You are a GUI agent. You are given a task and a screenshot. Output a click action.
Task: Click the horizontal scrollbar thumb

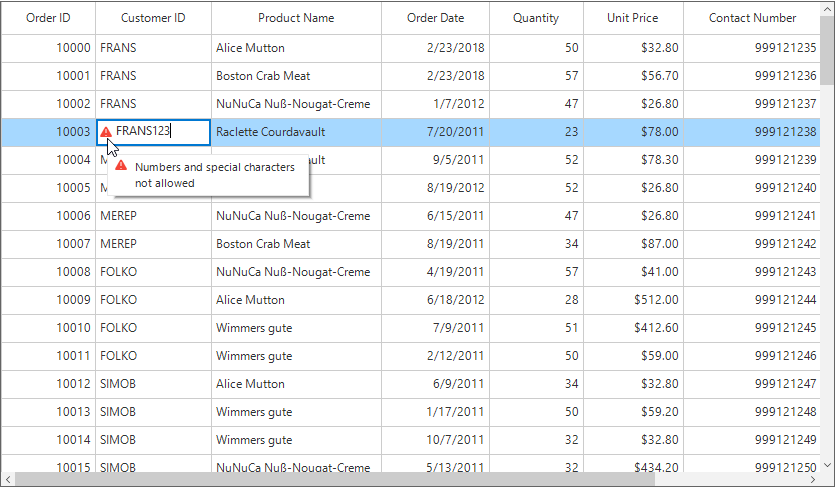(x=335, y=479)
